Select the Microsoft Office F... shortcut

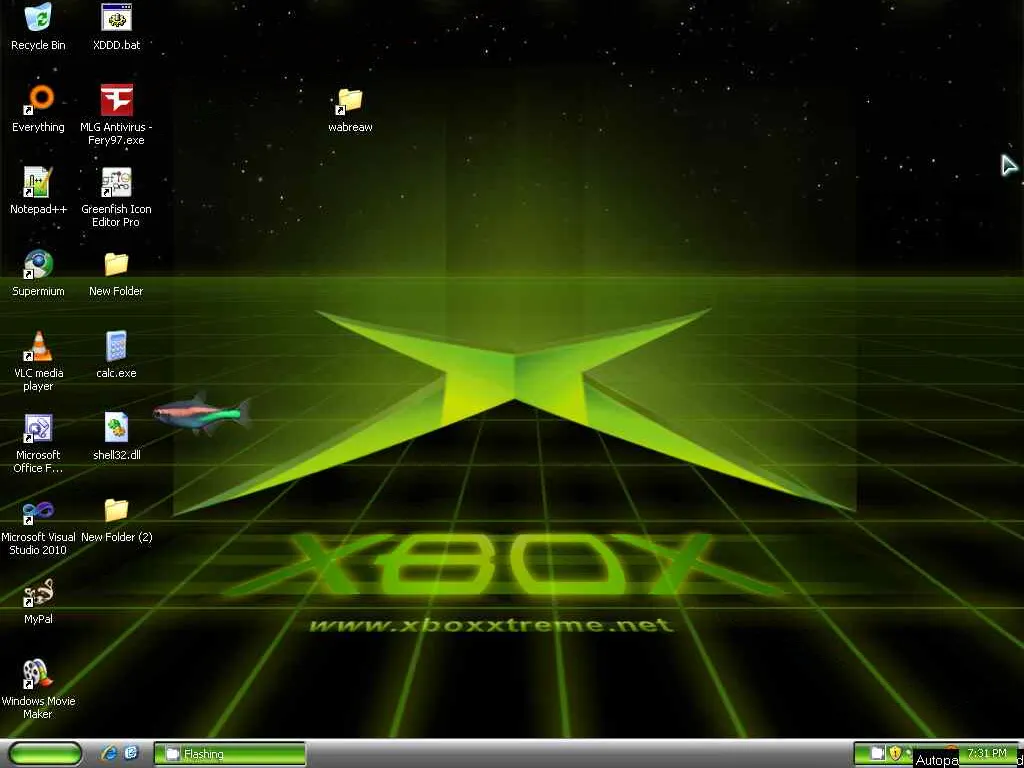pos(38,428)
